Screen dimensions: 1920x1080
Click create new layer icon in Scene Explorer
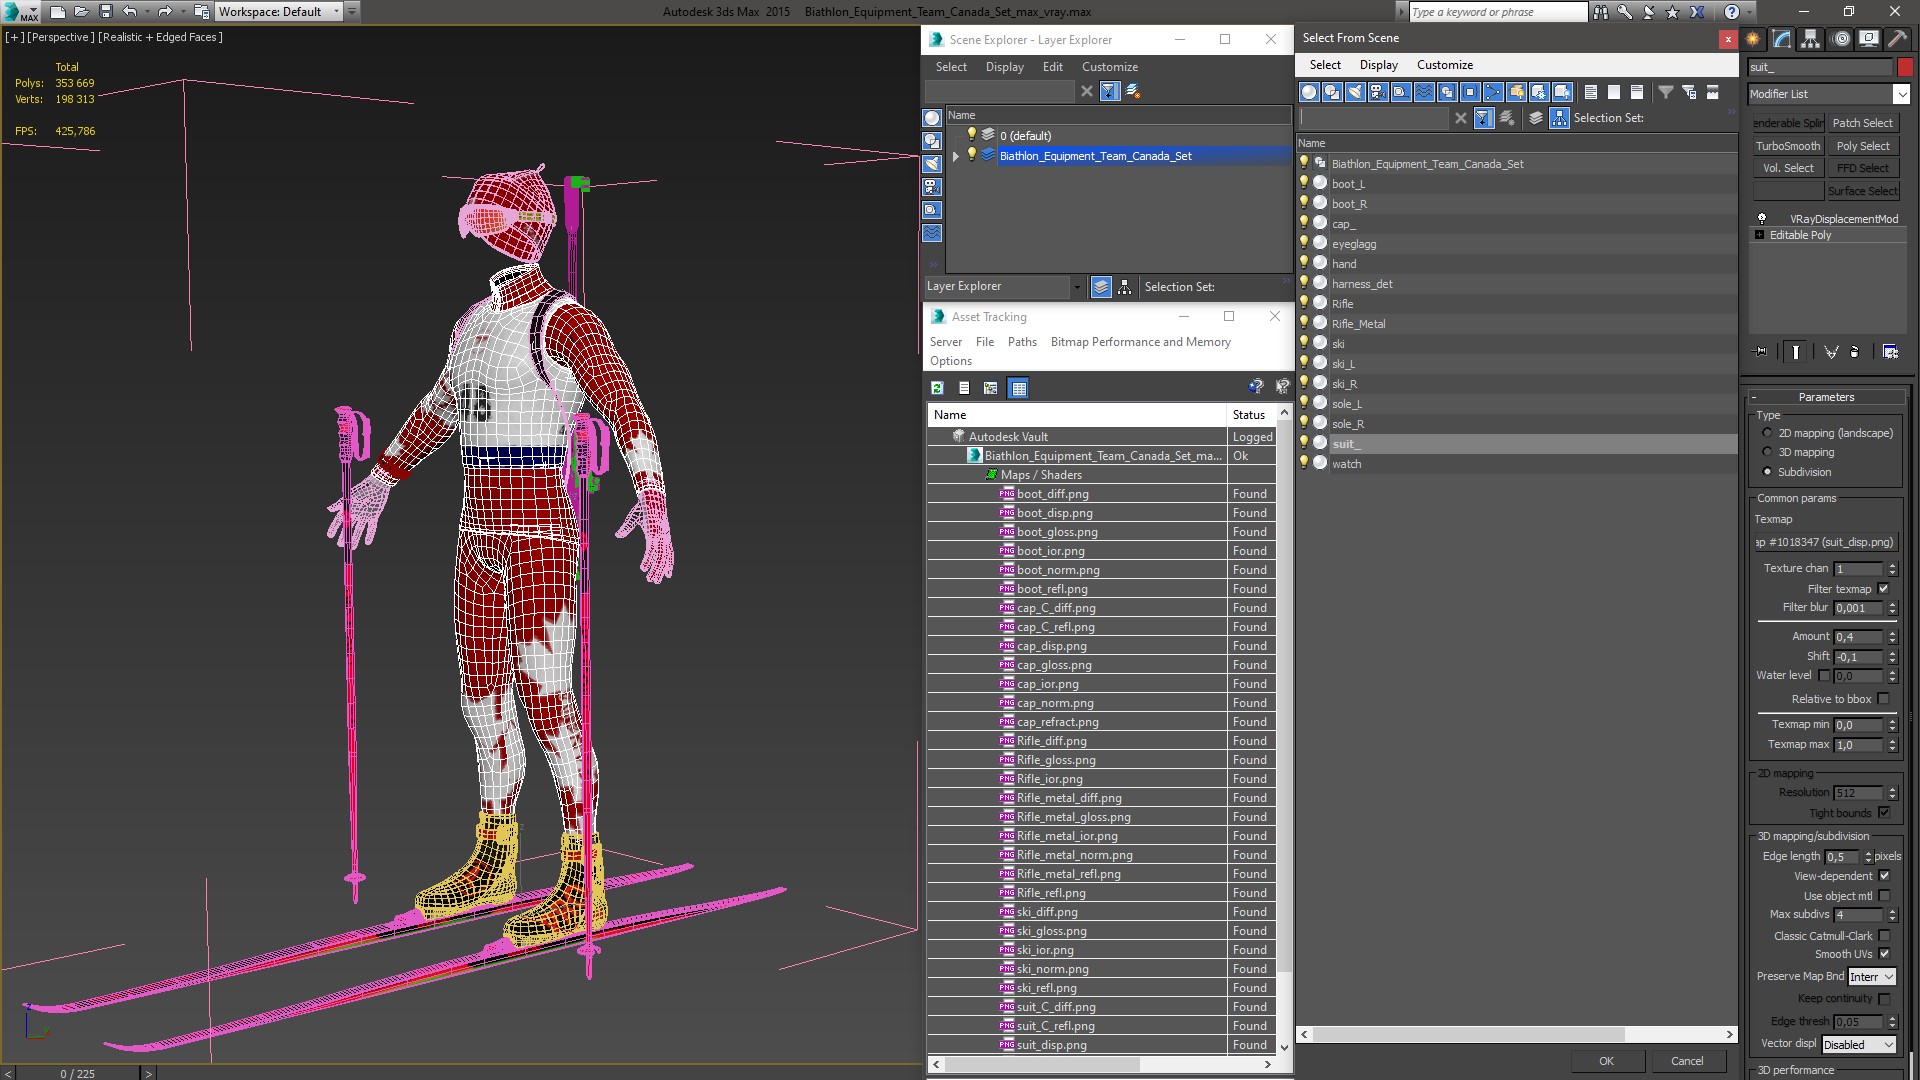coord(1133,91)
